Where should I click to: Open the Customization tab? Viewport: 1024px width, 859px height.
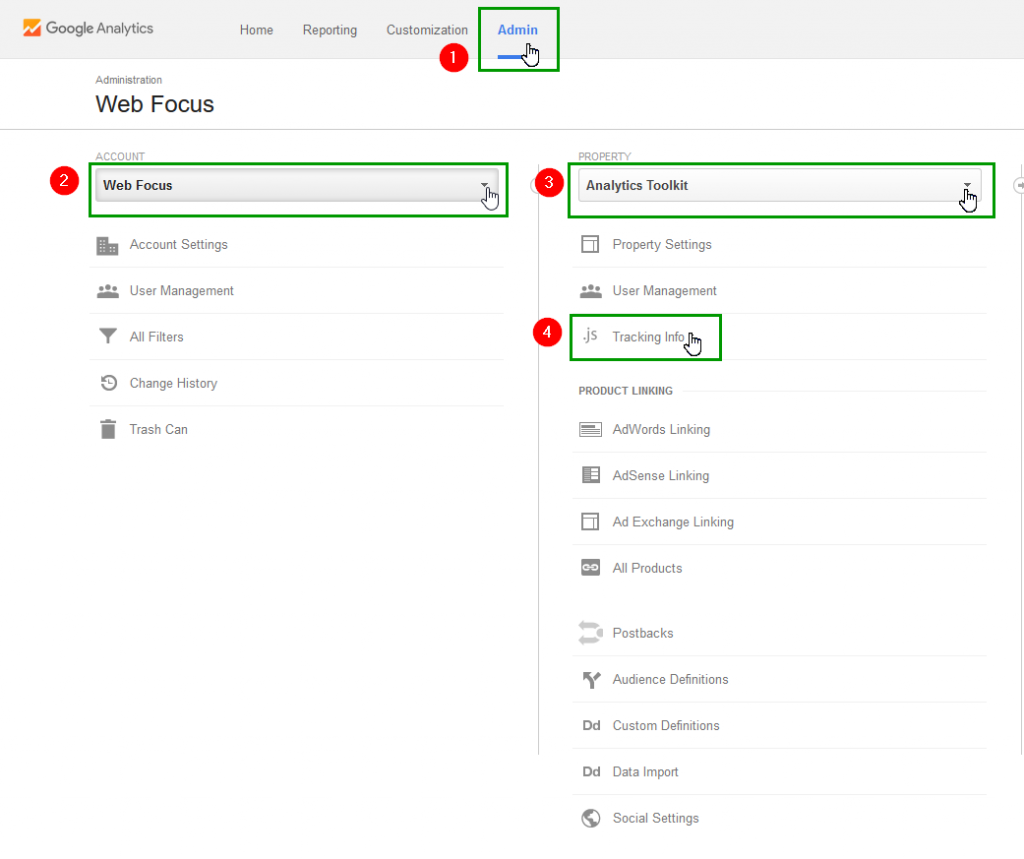tap(426, 30)
